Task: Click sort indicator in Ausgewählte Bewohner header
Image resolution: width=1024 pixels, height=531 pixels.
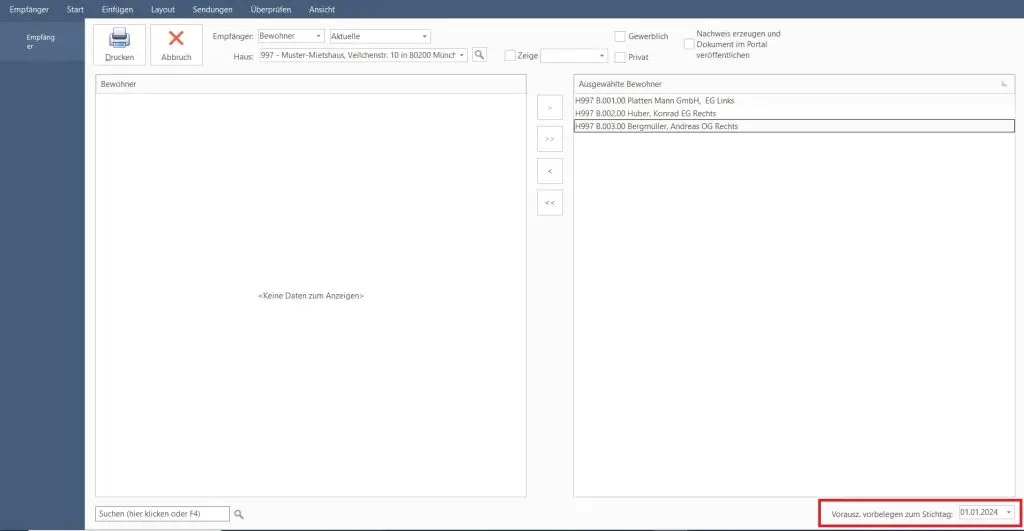Action: coord(1004,84)
